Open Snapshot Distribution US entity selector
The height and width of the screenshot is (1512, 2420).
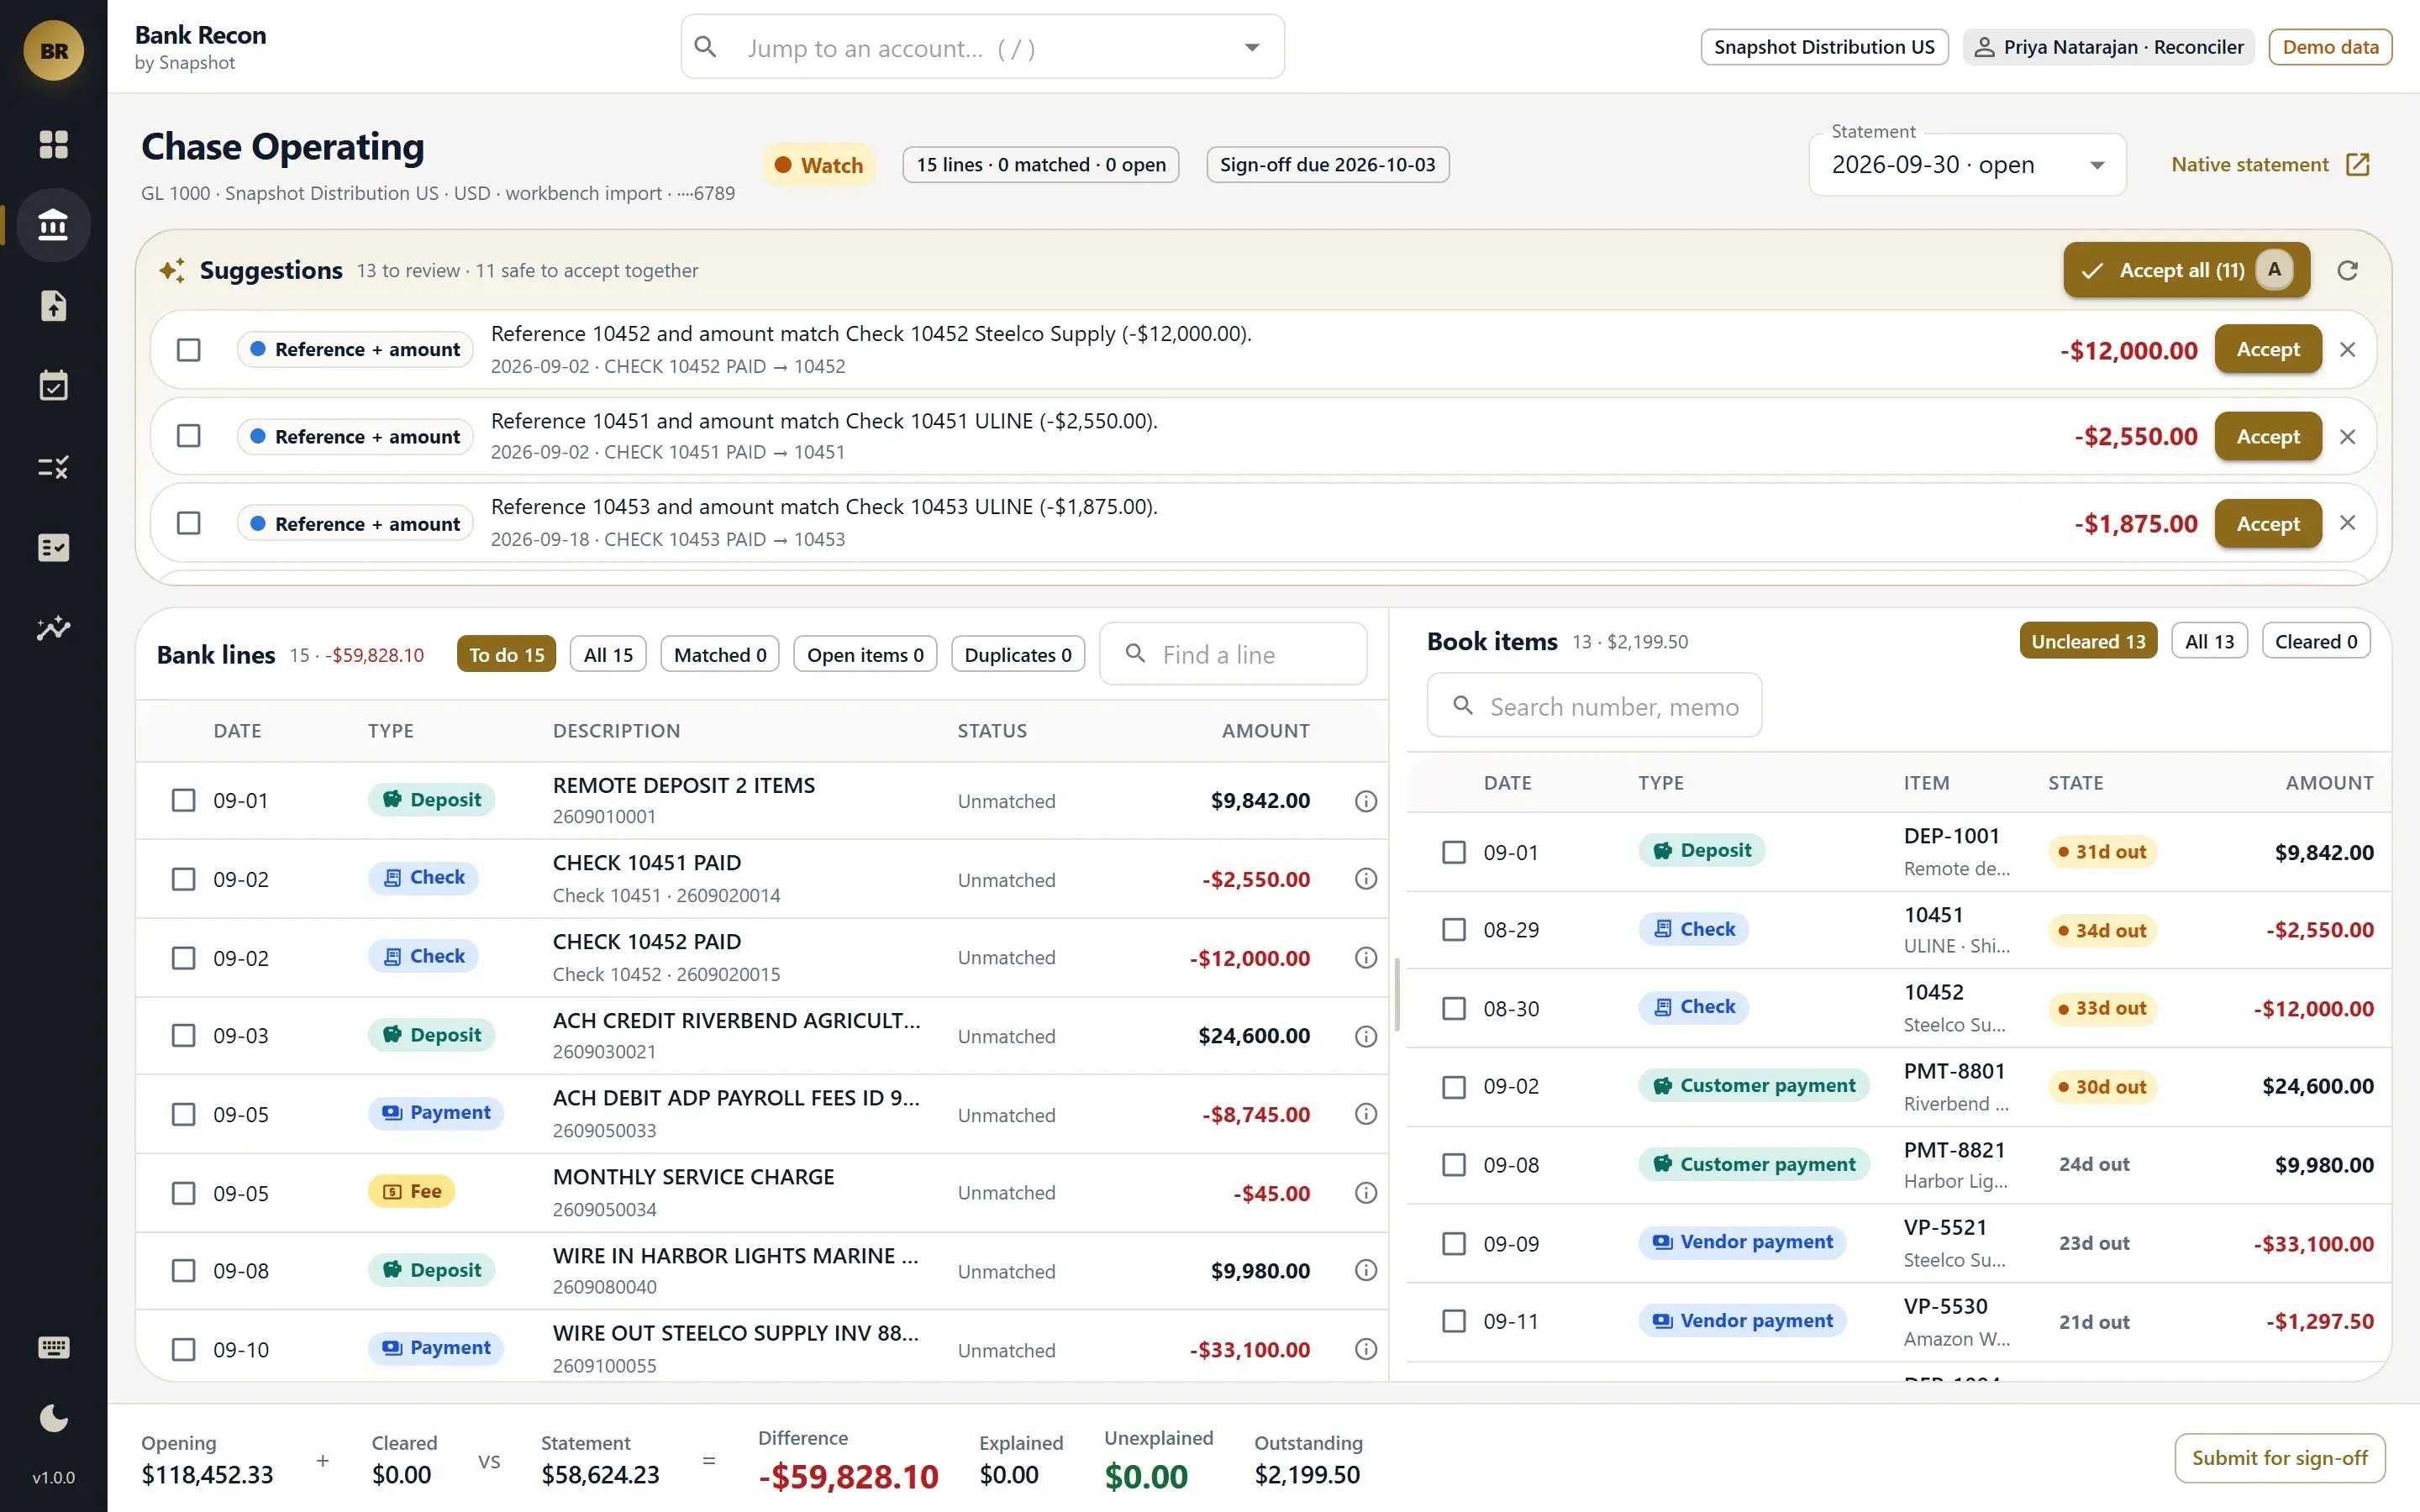coord(1824,47)
